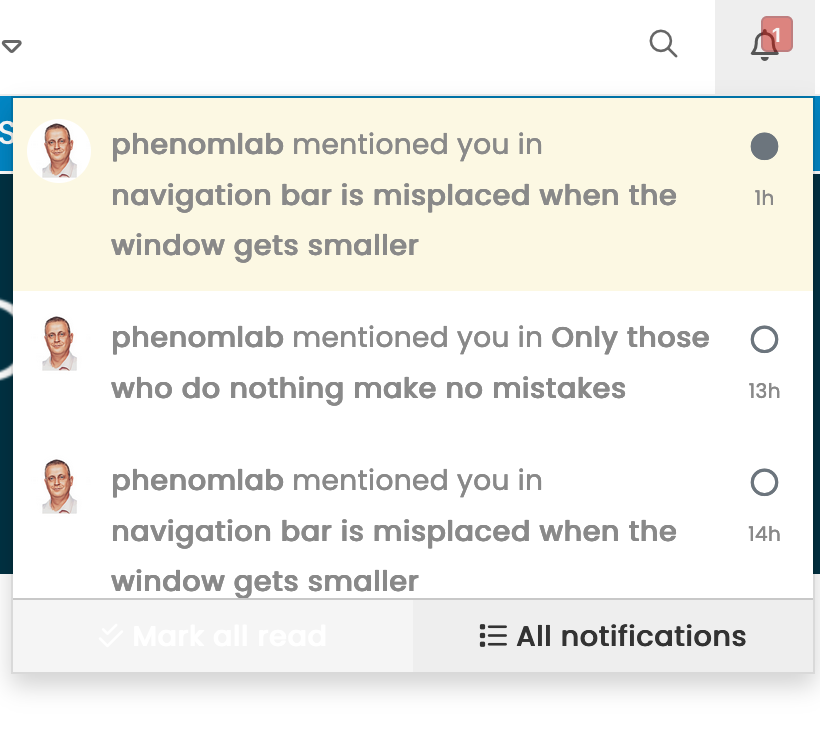Click the 1h timestamp
820x736 pixels.
coord(764,198)
